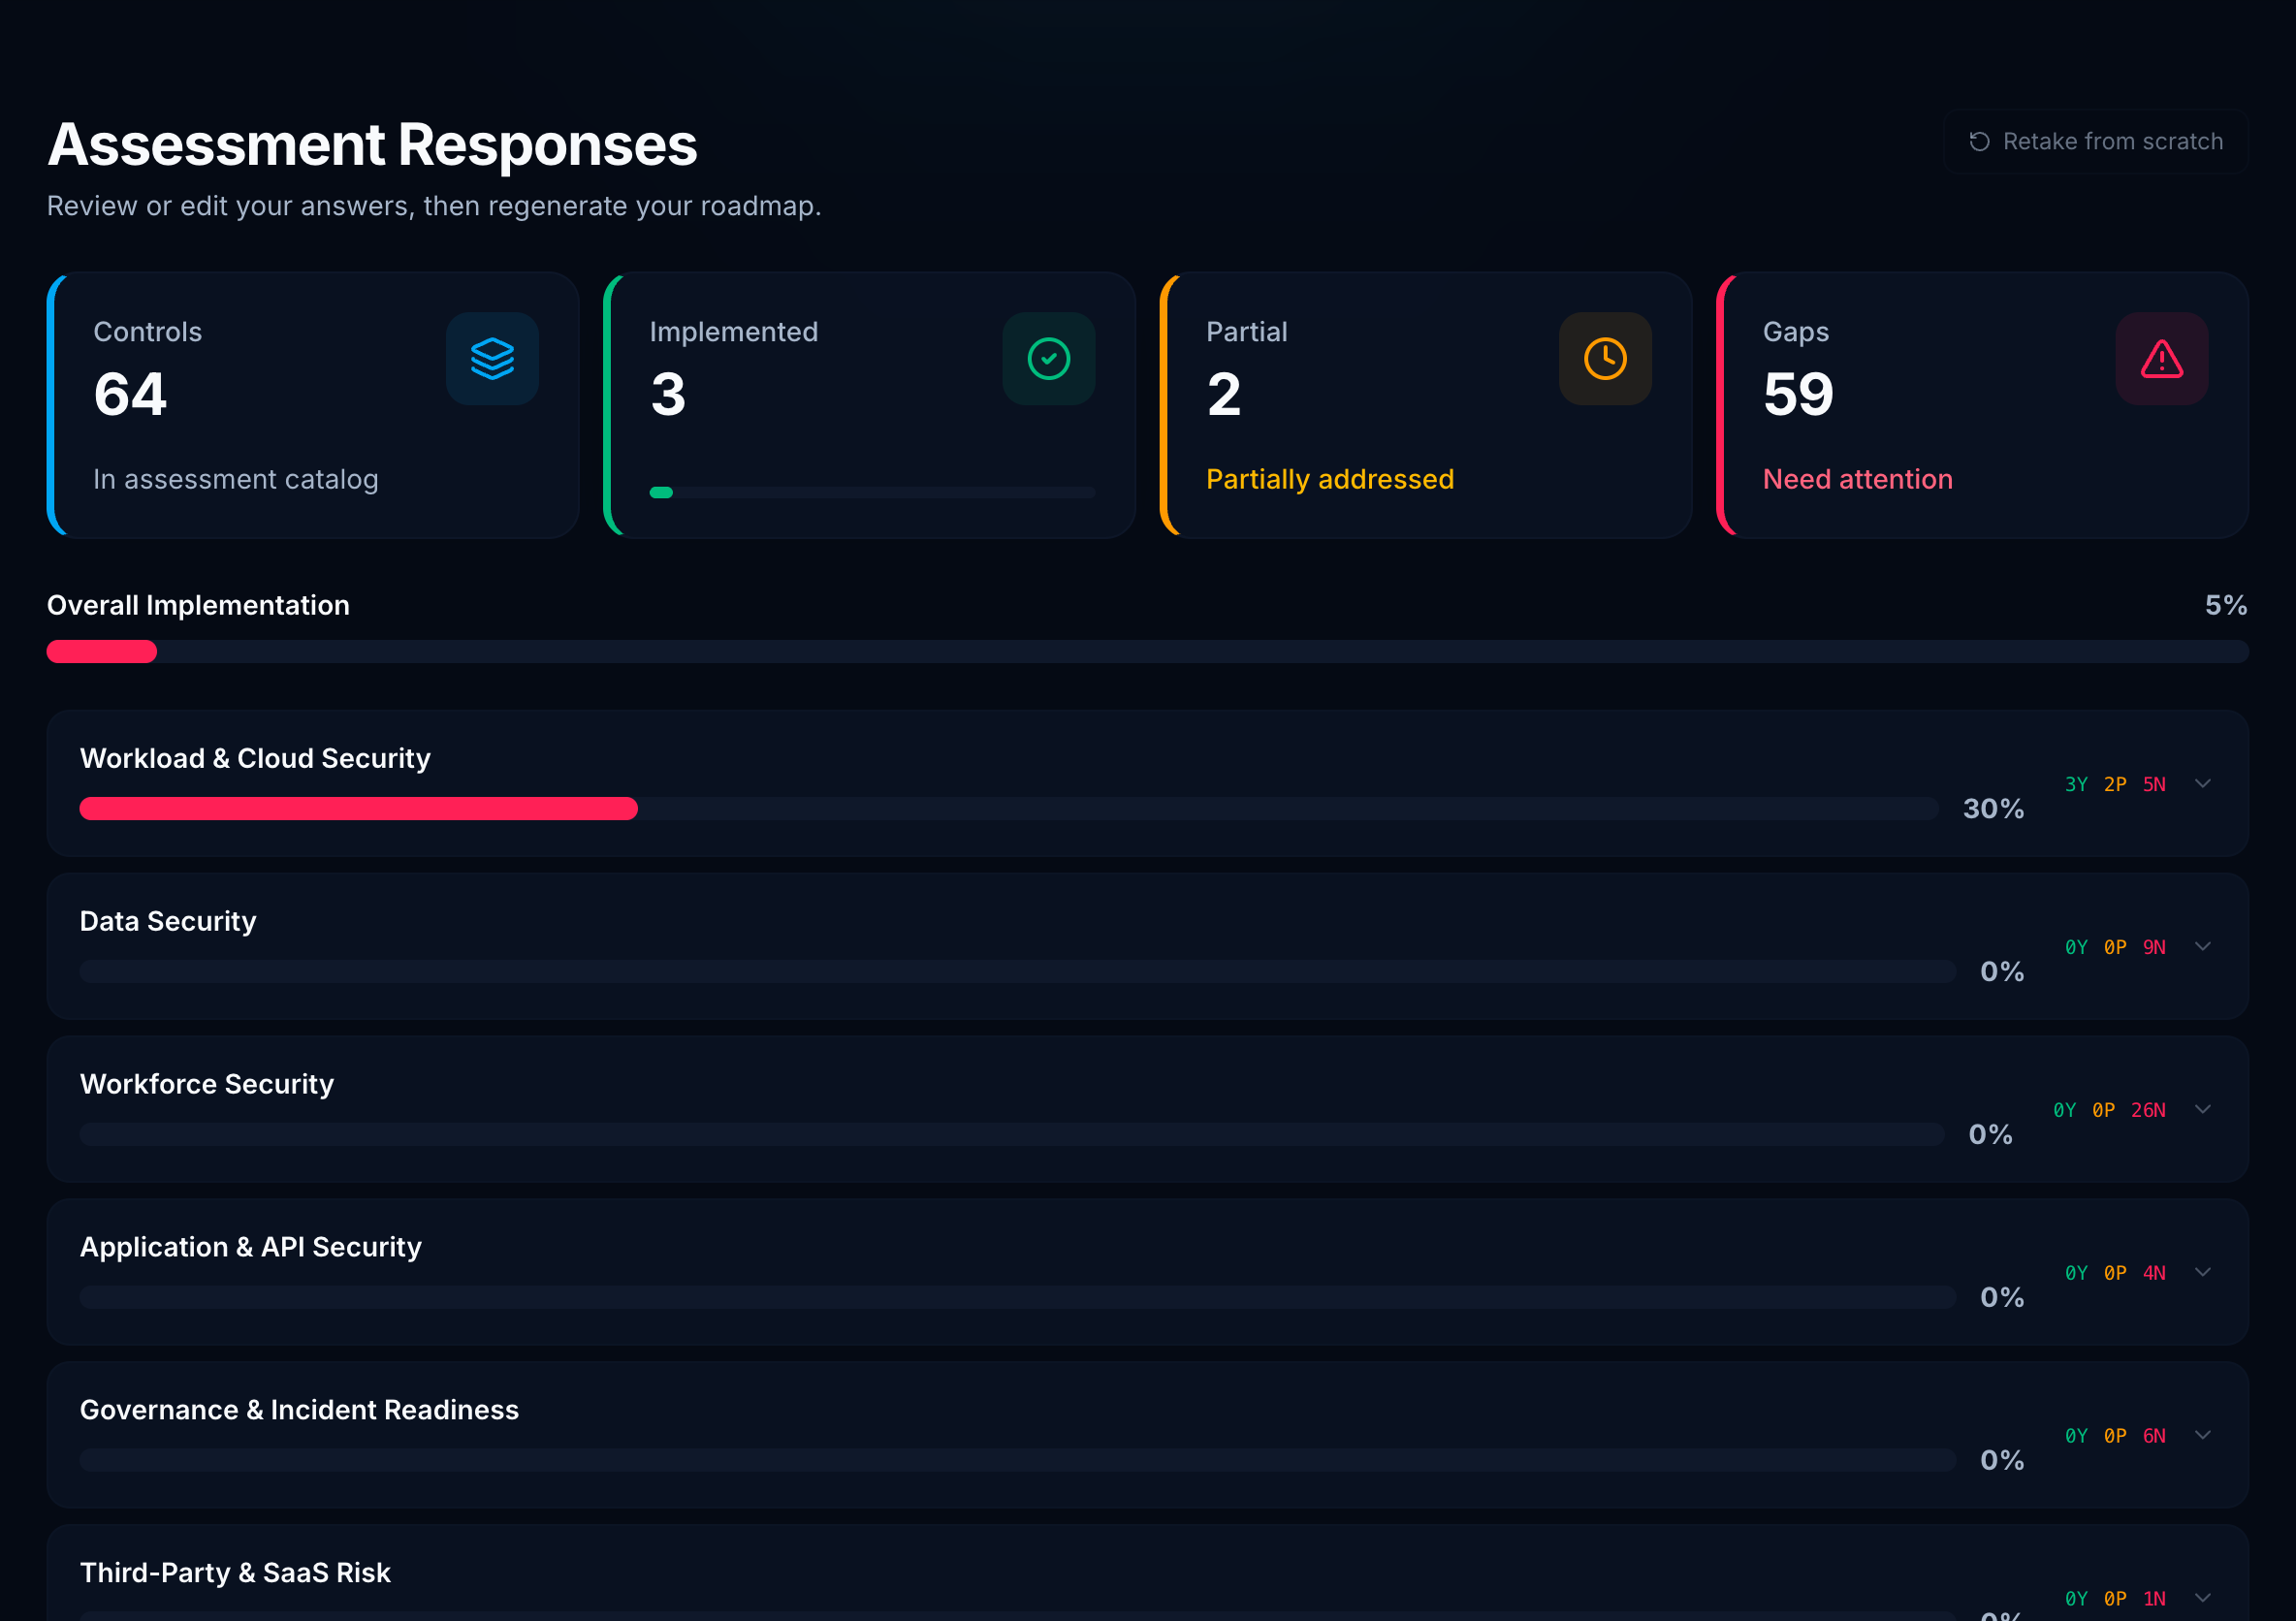Click the 9N count in Data Security row
The image size is (2296, 1621).
2154,947
